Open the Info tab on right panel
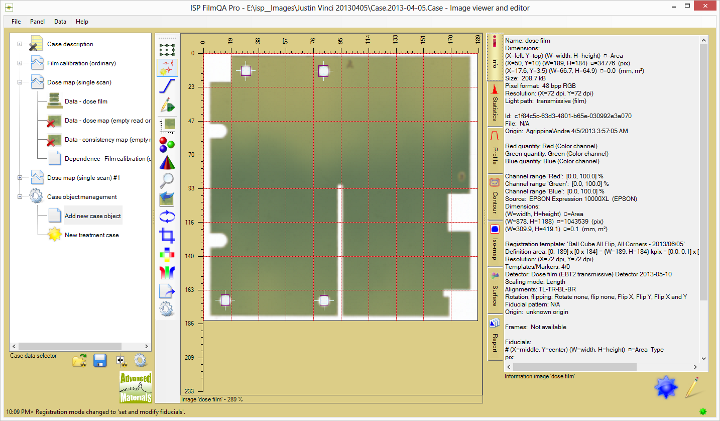 [x=495, y=56]
